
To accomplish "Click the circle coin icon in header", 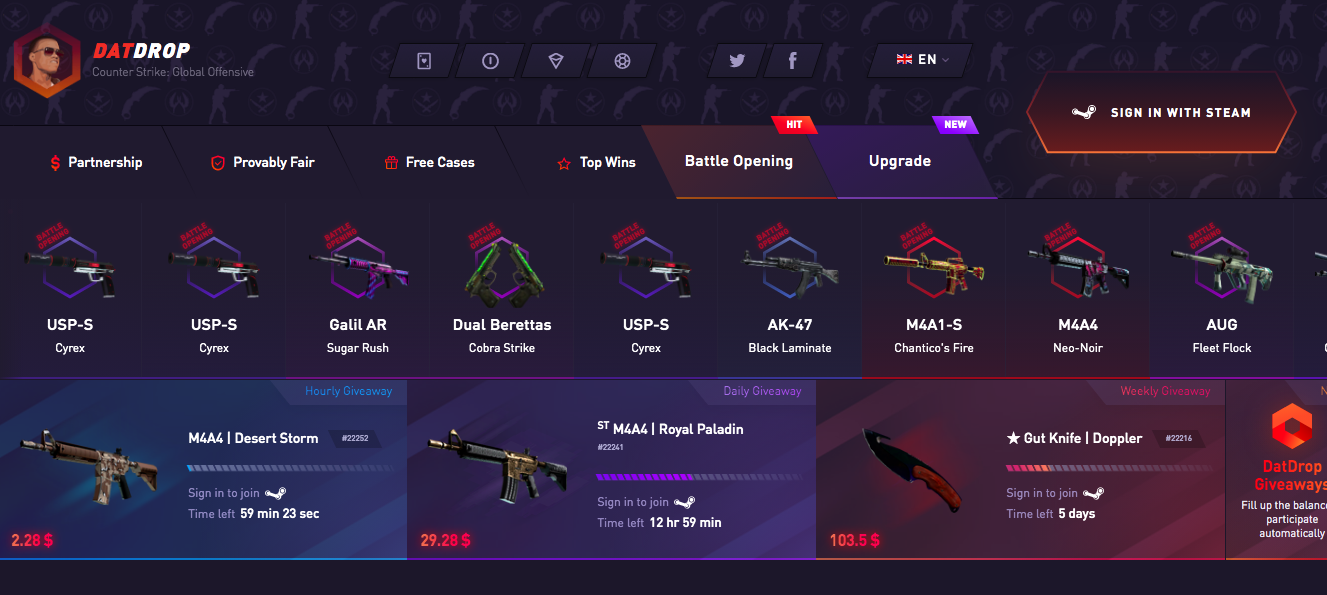I will (490, 60).
